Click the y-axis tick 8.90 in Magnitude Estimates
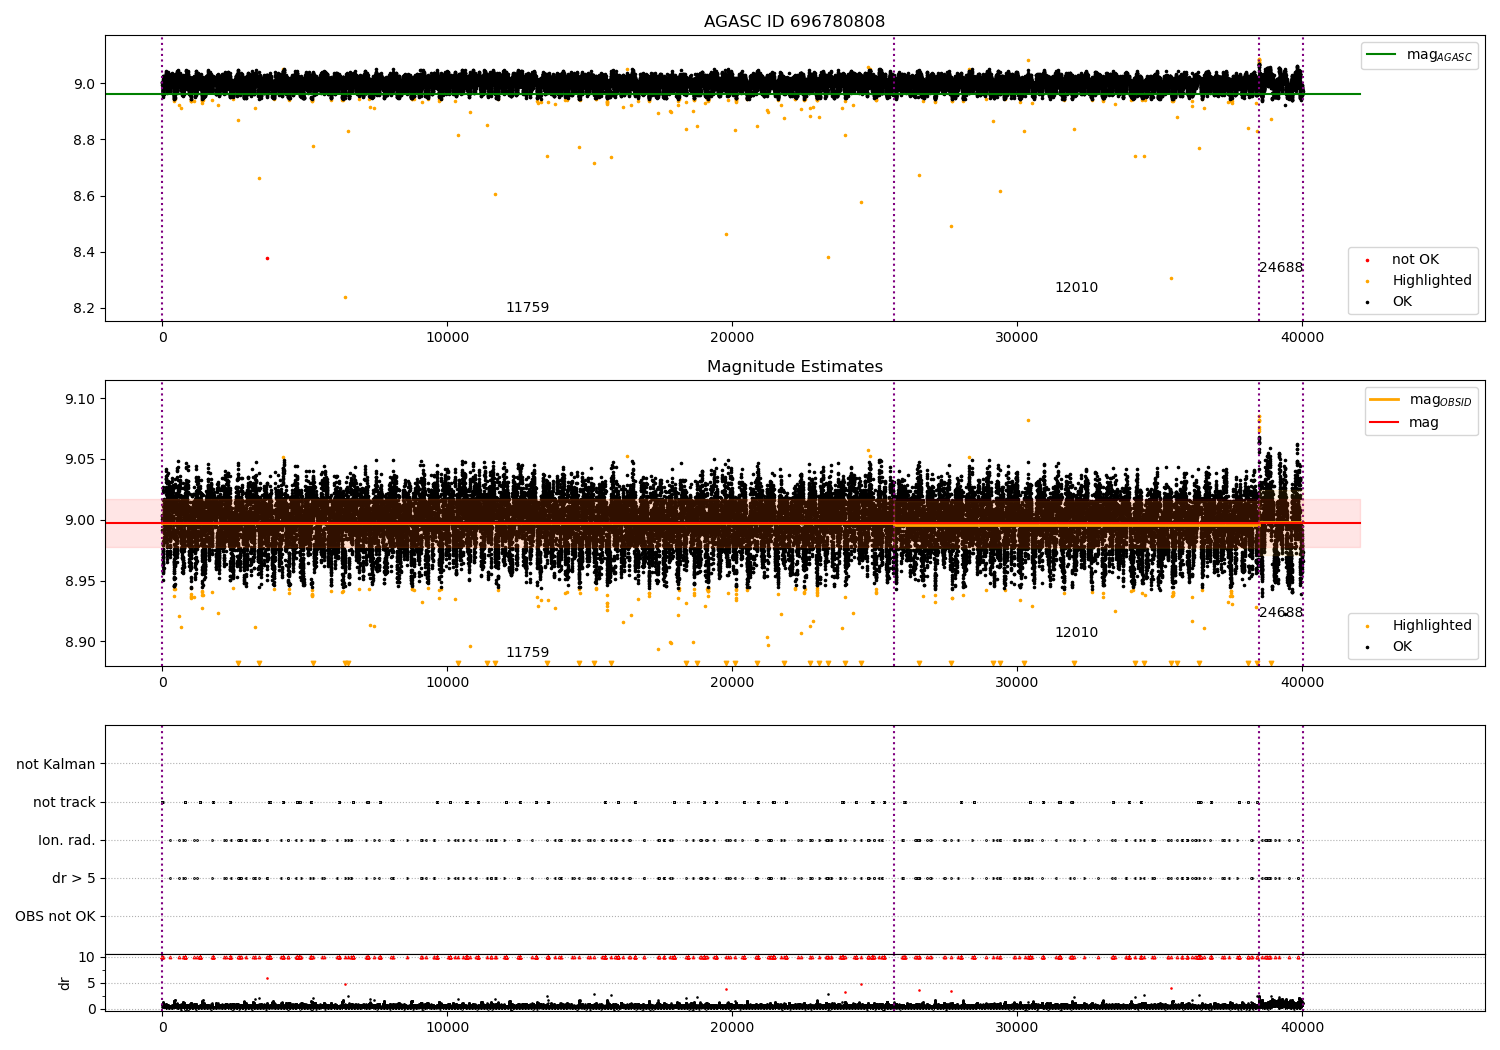 (82, 643)
